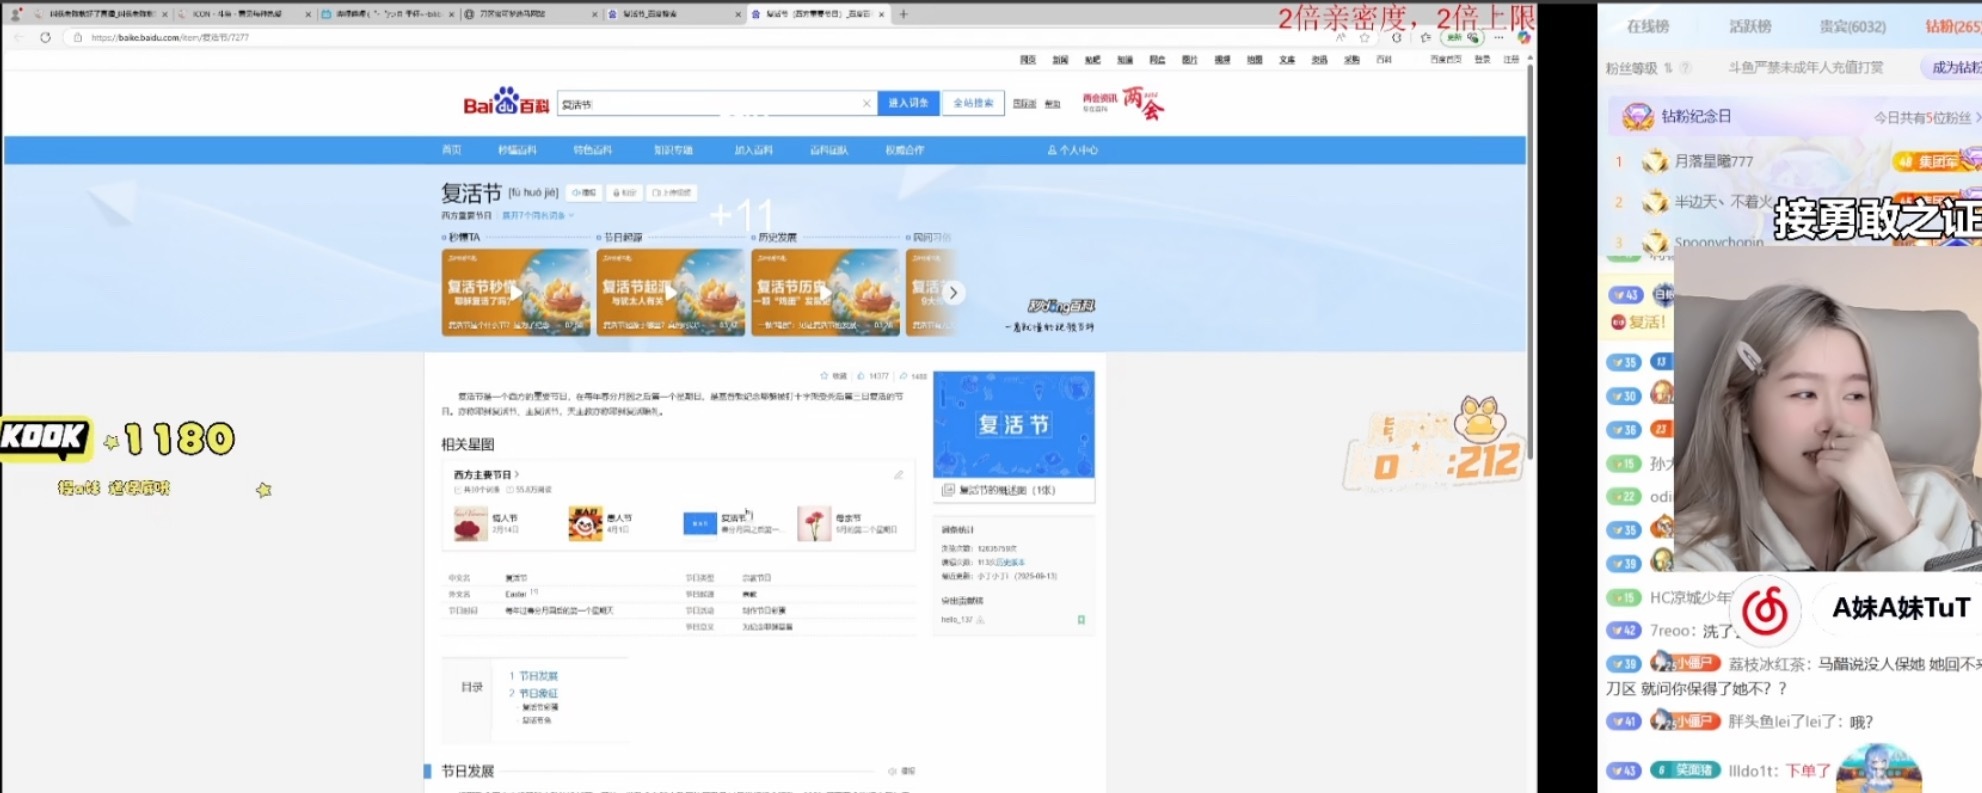
Task: Click 节日发展 link in table of contents
Action: 538,677
